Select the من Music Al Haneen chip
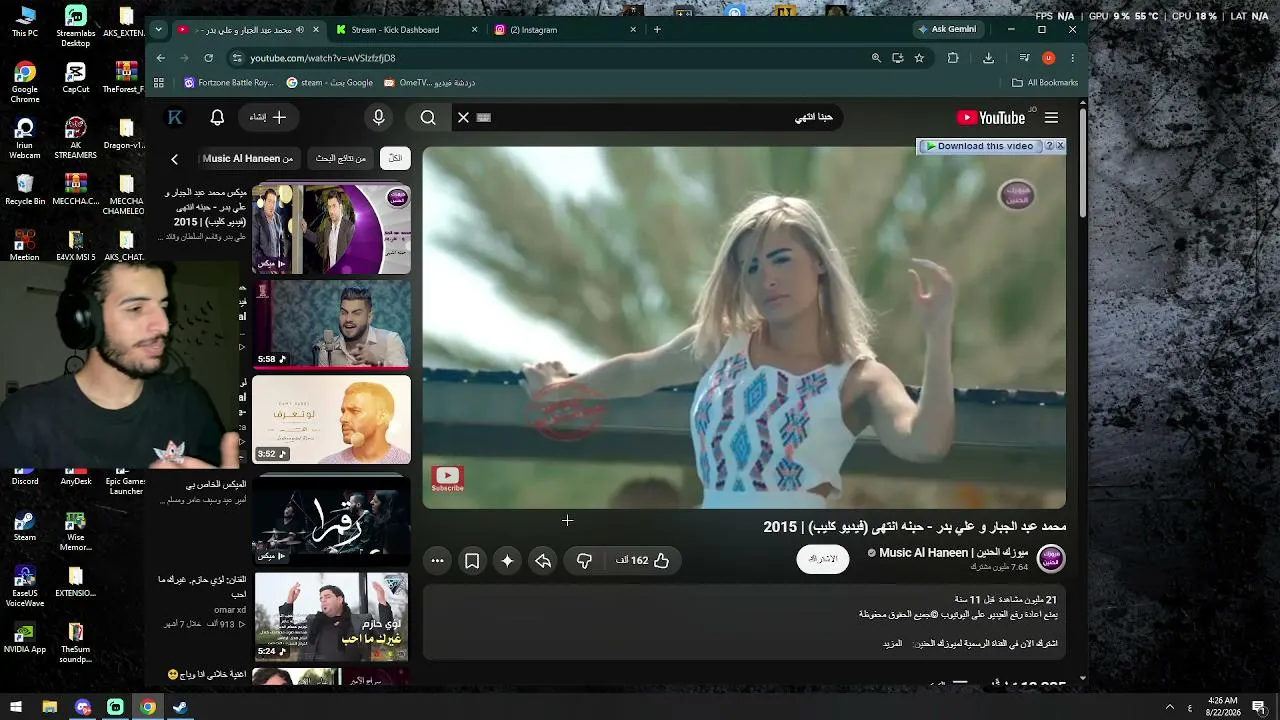The height and width of the screenshot is (720, 1280). point(248,158)
